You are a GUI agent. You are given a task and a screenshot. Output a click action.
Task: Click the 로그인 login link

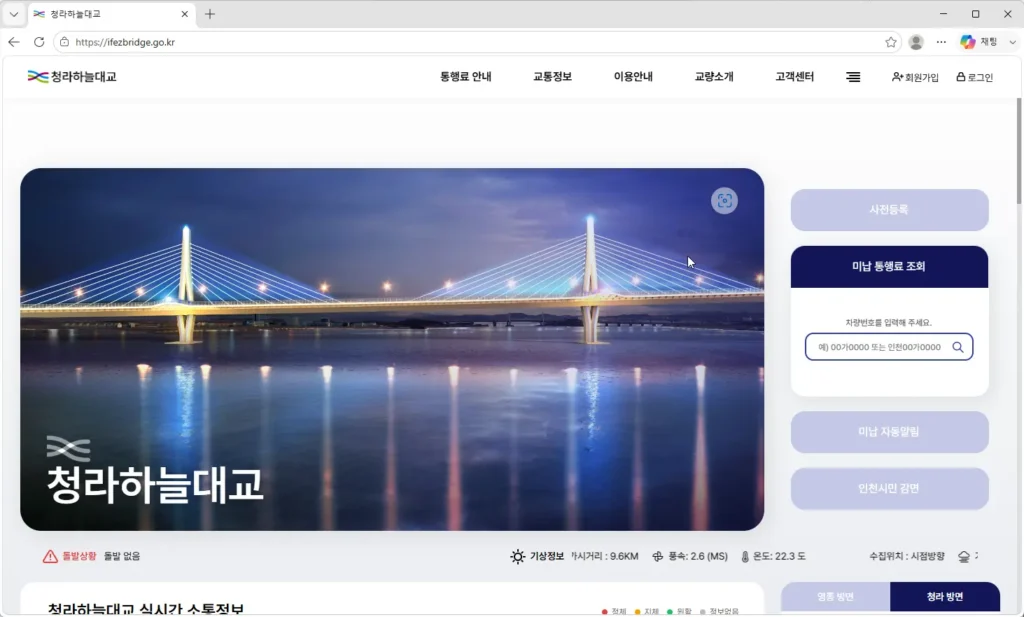(x=974, y=77)
